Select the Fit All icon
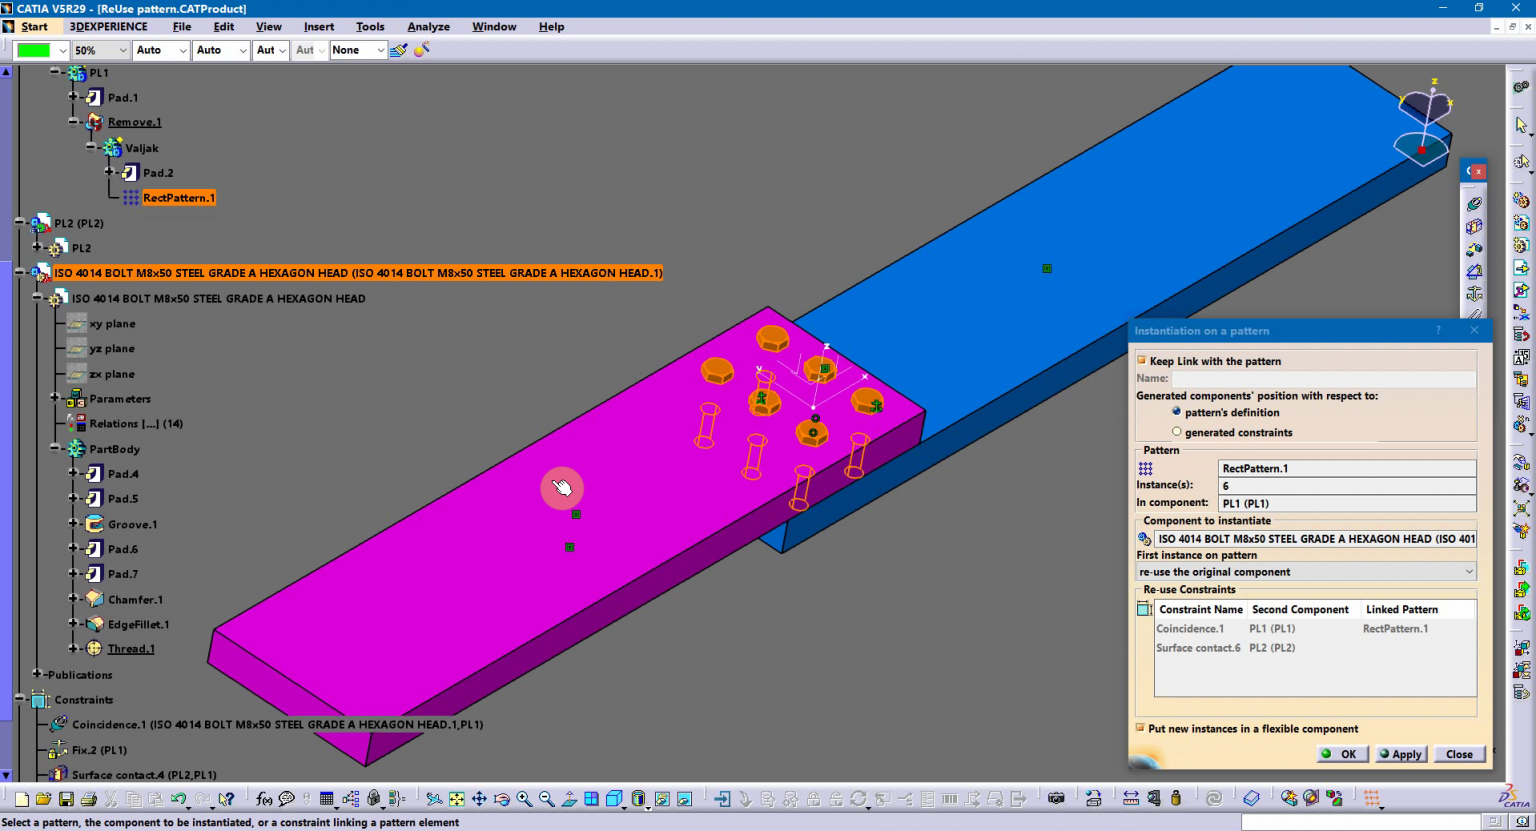Screen dimensions: 1536x831 pos(455,798)
